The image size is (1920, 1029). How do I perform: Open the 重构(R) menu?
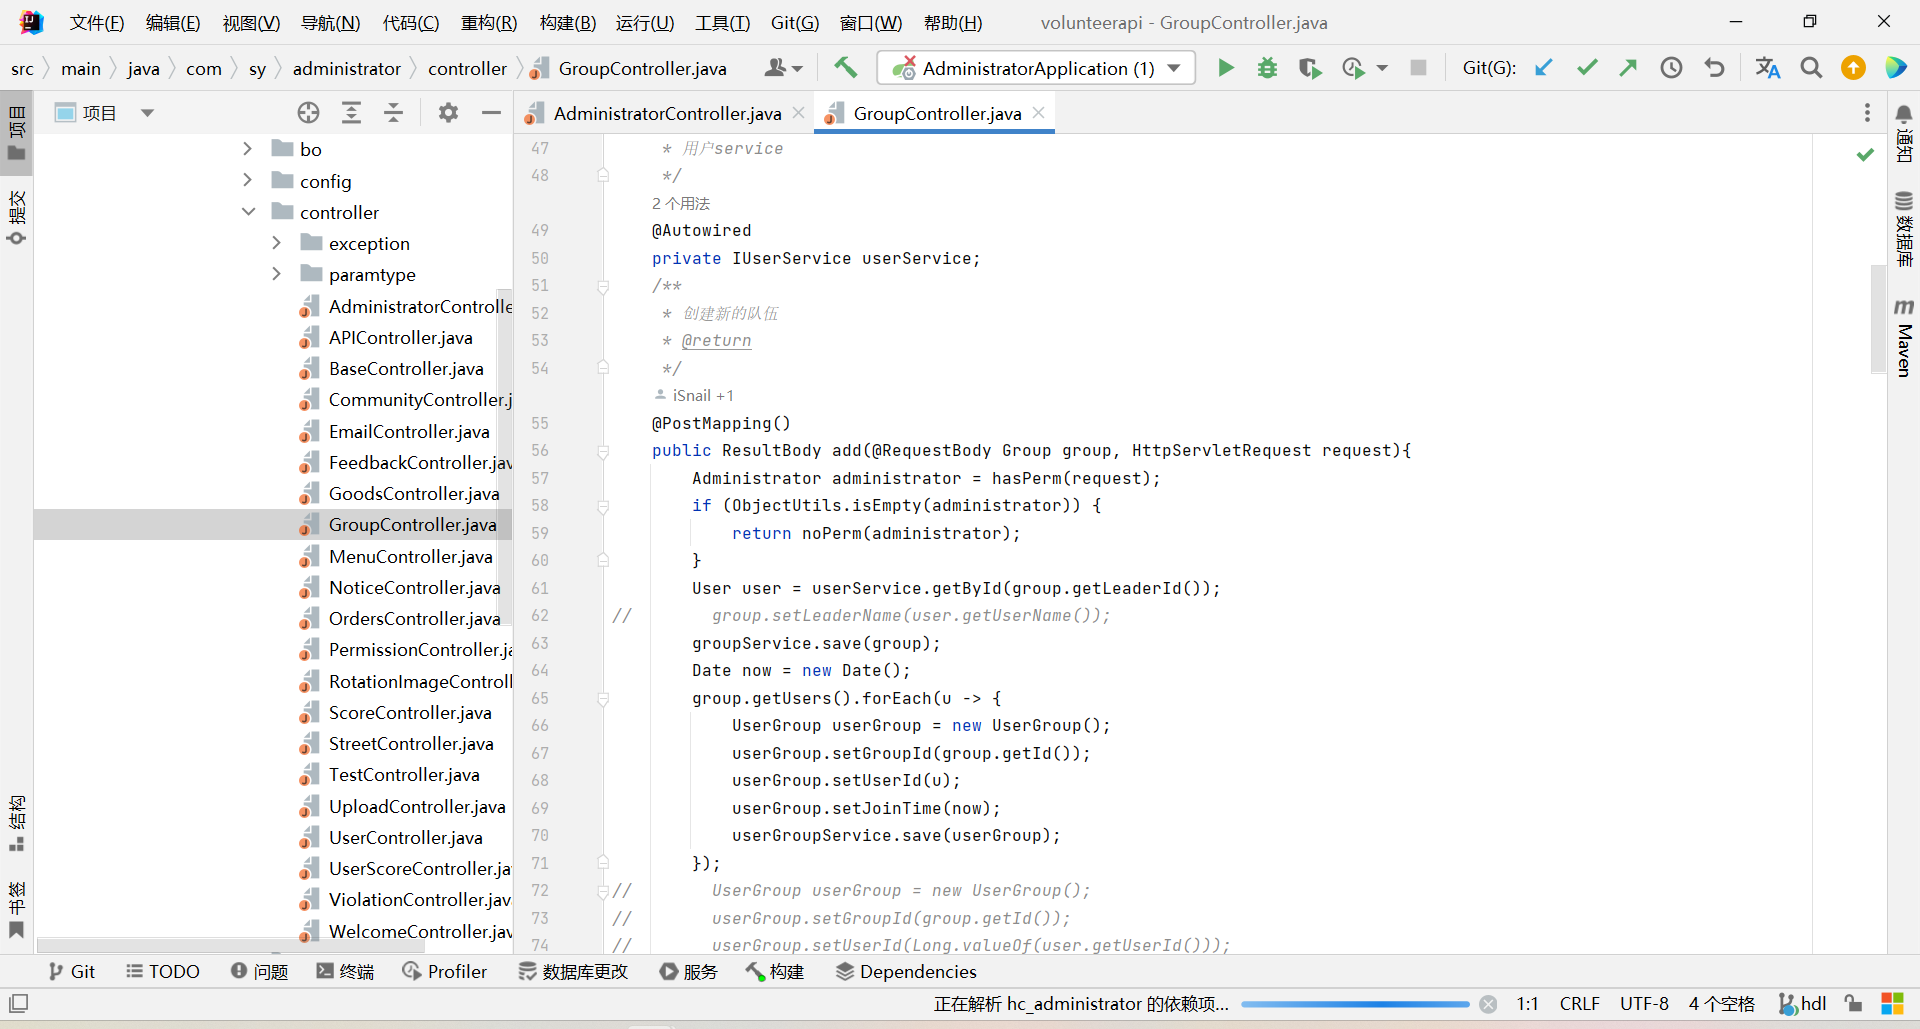489,22
